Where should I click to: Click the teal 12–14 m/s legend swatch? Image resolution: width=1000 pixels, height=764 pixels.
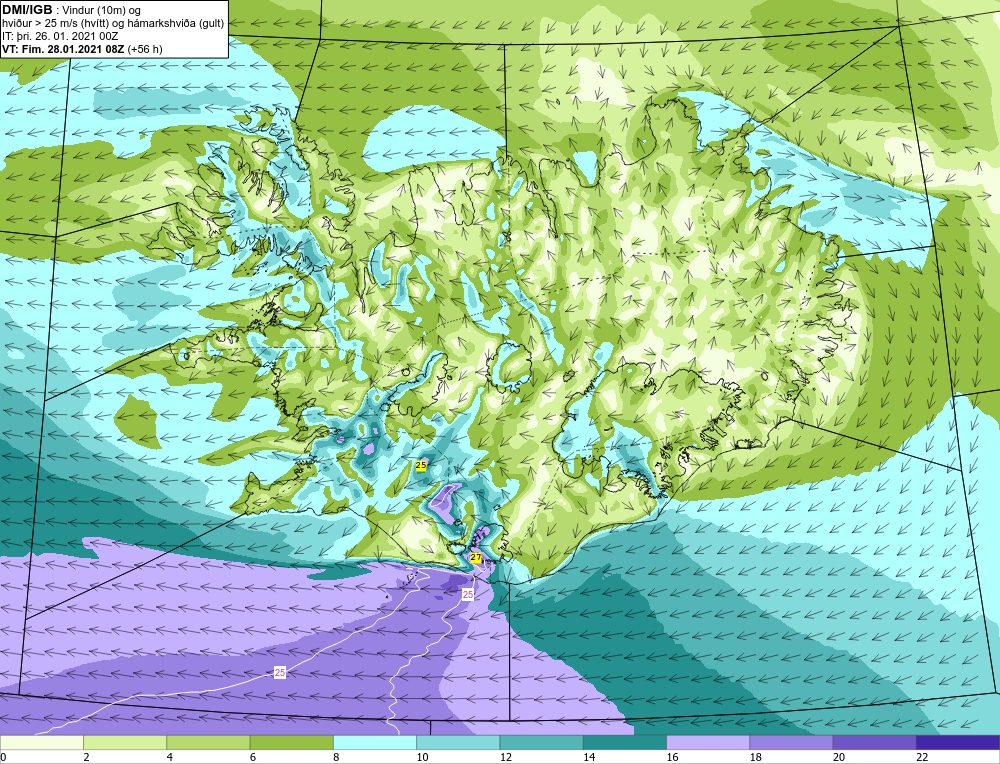(x=541, y=742)
